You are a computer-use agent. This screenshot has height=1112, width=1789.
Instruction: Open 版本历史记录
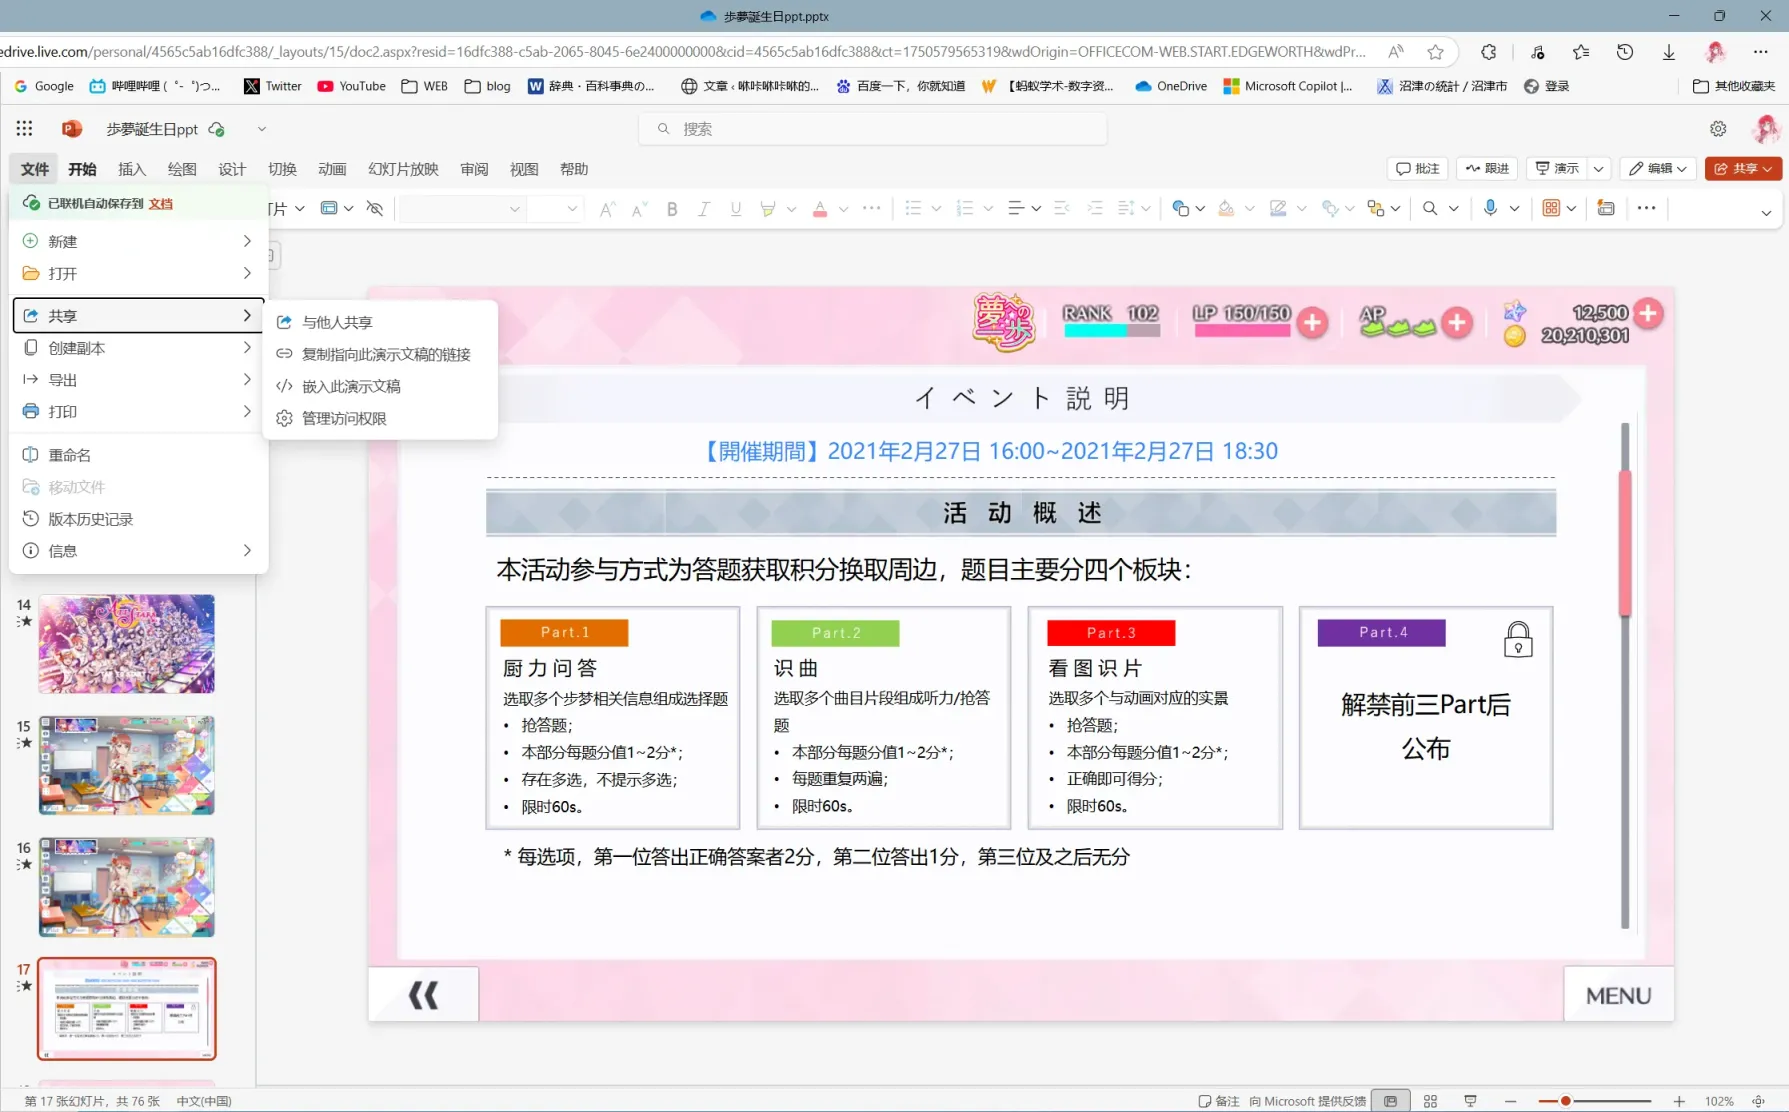pos(138,519)
